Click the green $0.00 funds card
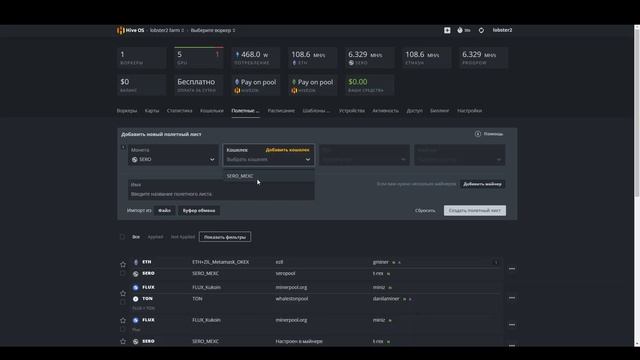 [370, 85]
